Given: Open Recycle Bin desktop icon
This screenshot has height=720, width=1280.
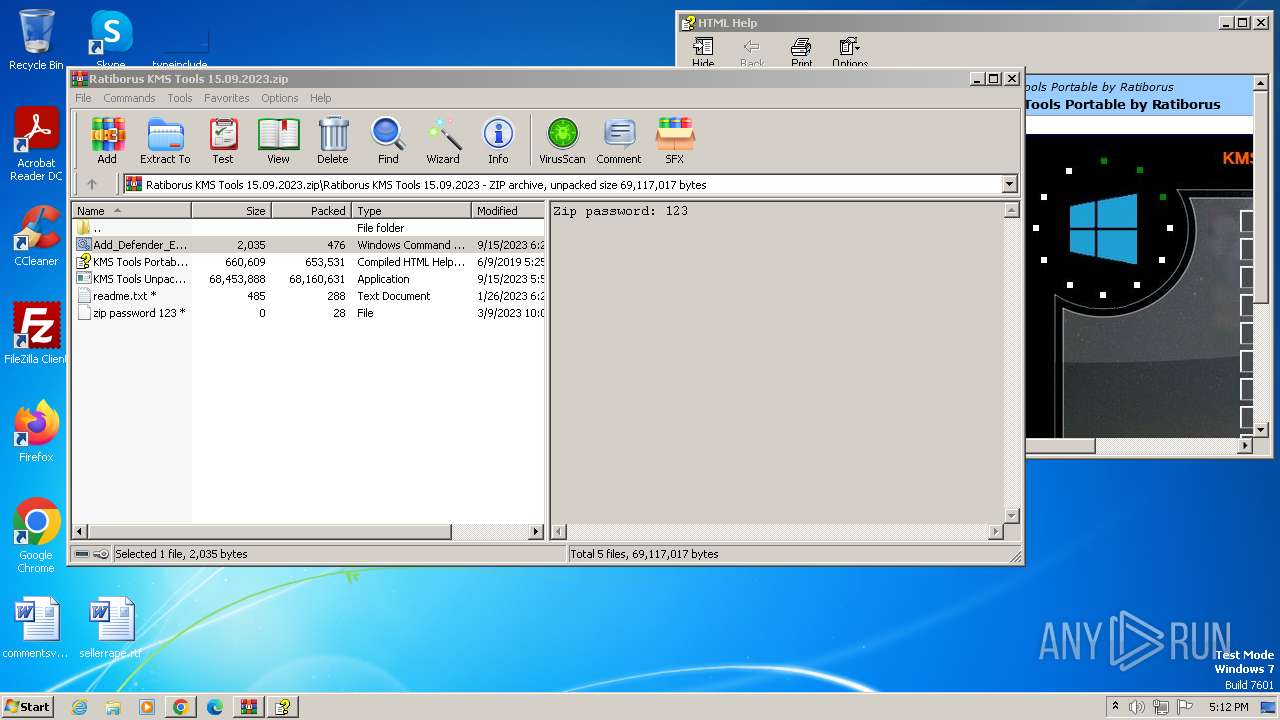Looking at the screenshot, I should coord(36,40).
